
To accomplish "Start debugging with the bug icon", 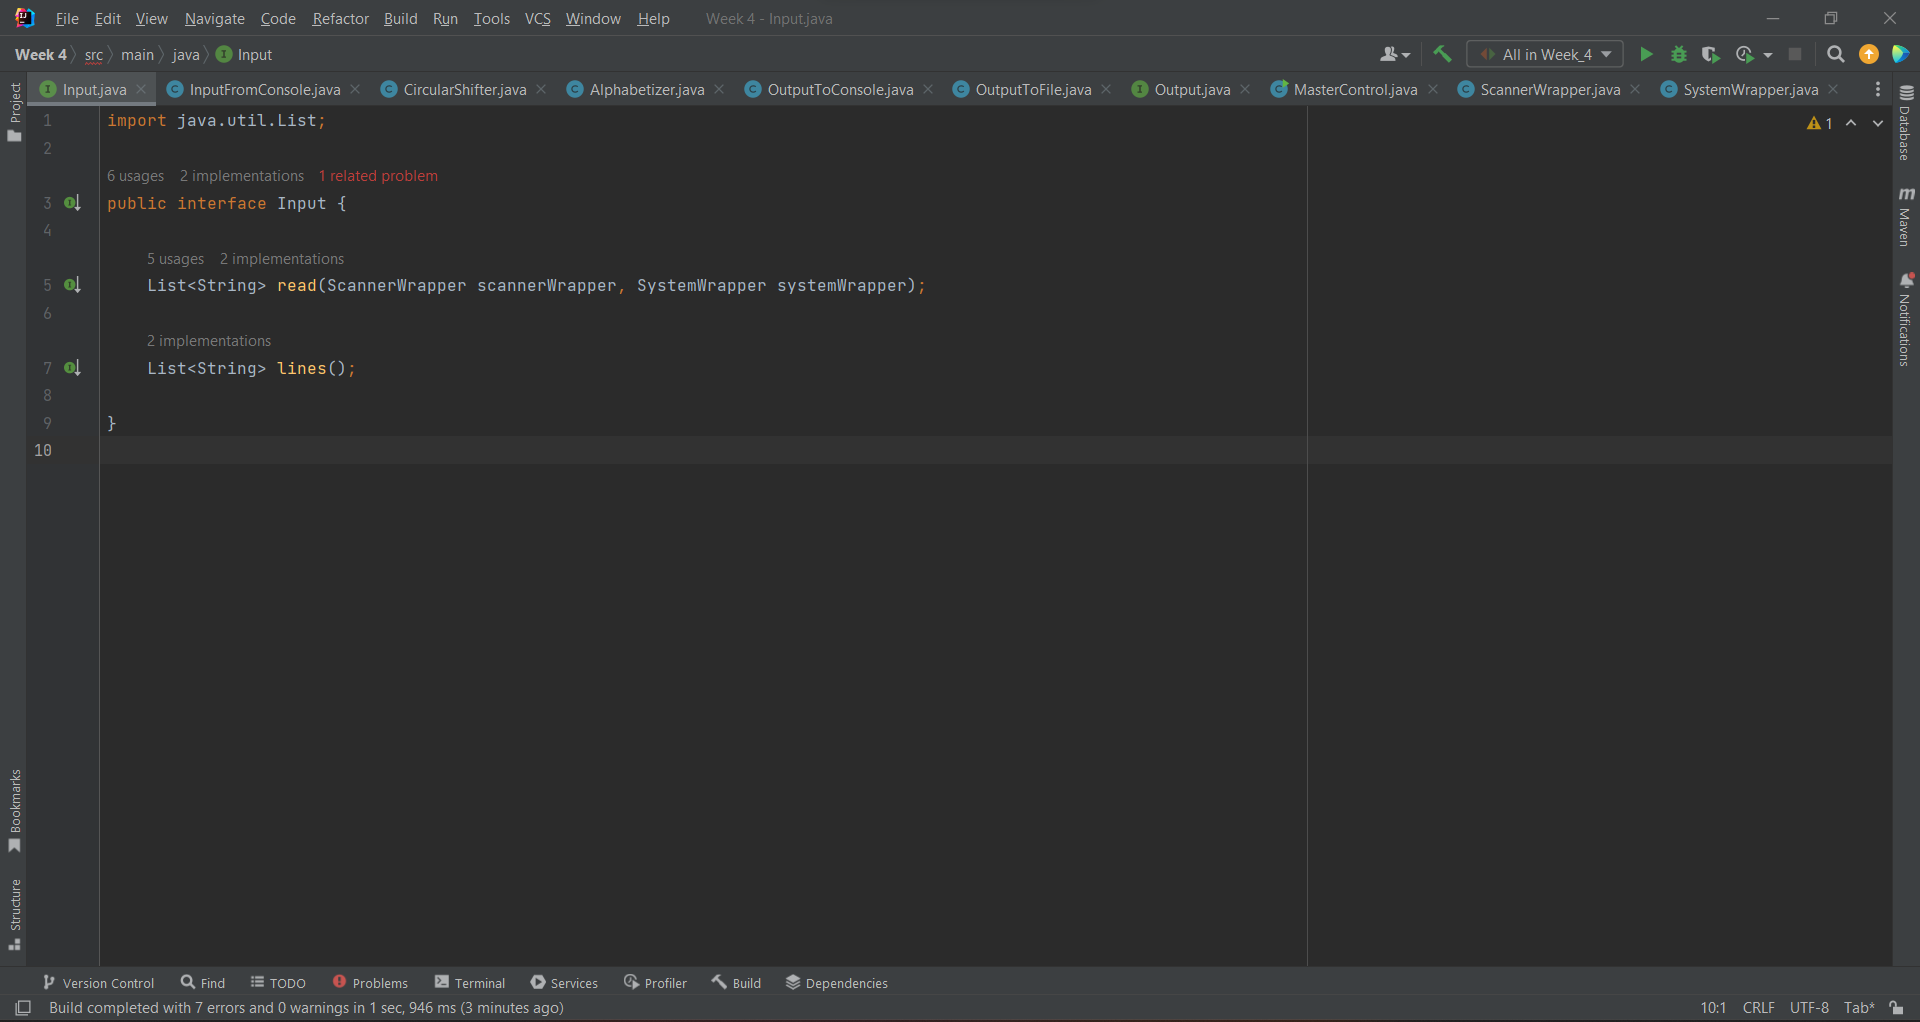I will click(x=1679, y=54).
